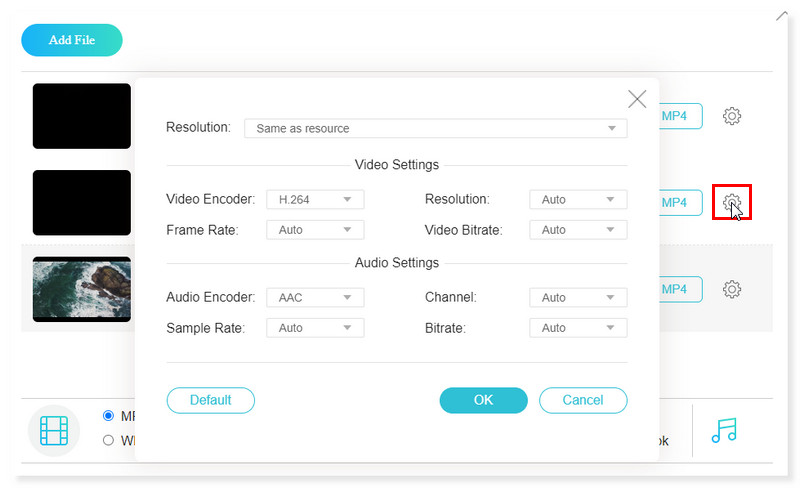Open settings gear for the ocean video
This screenshot has width=800, height=488.
coord(732,289)
